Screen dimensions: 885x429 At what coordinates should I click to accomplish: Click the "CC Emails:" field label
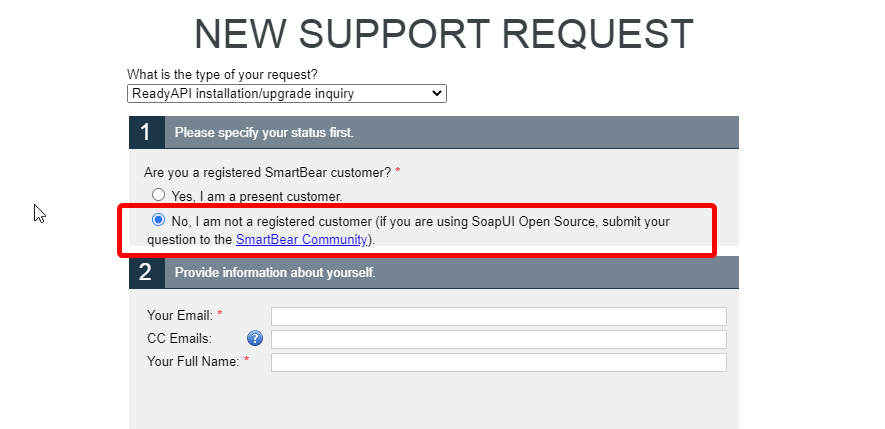coord(179,339)
